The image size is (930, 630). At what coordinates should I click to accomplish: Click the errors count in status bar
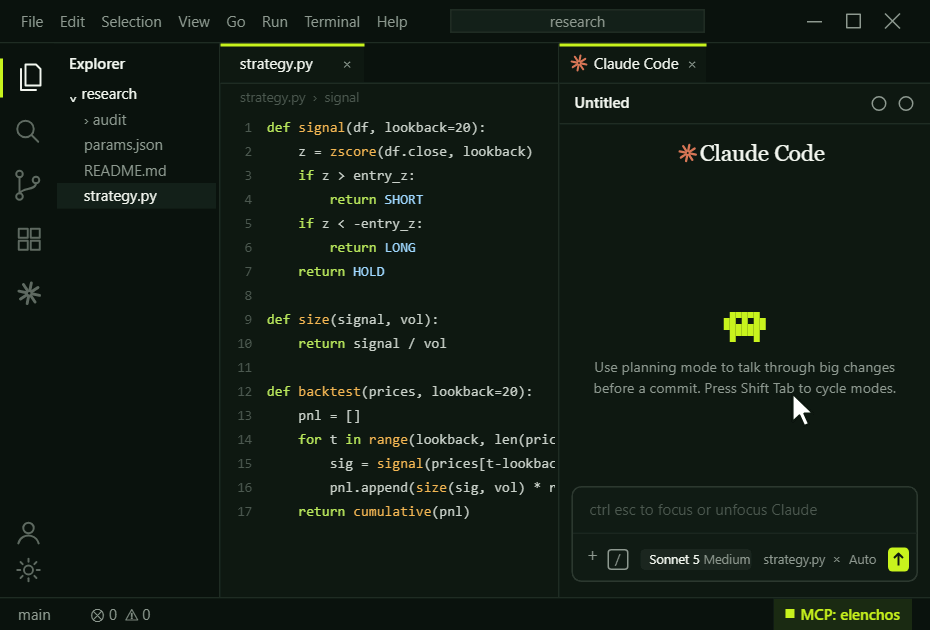coord(104,615)
